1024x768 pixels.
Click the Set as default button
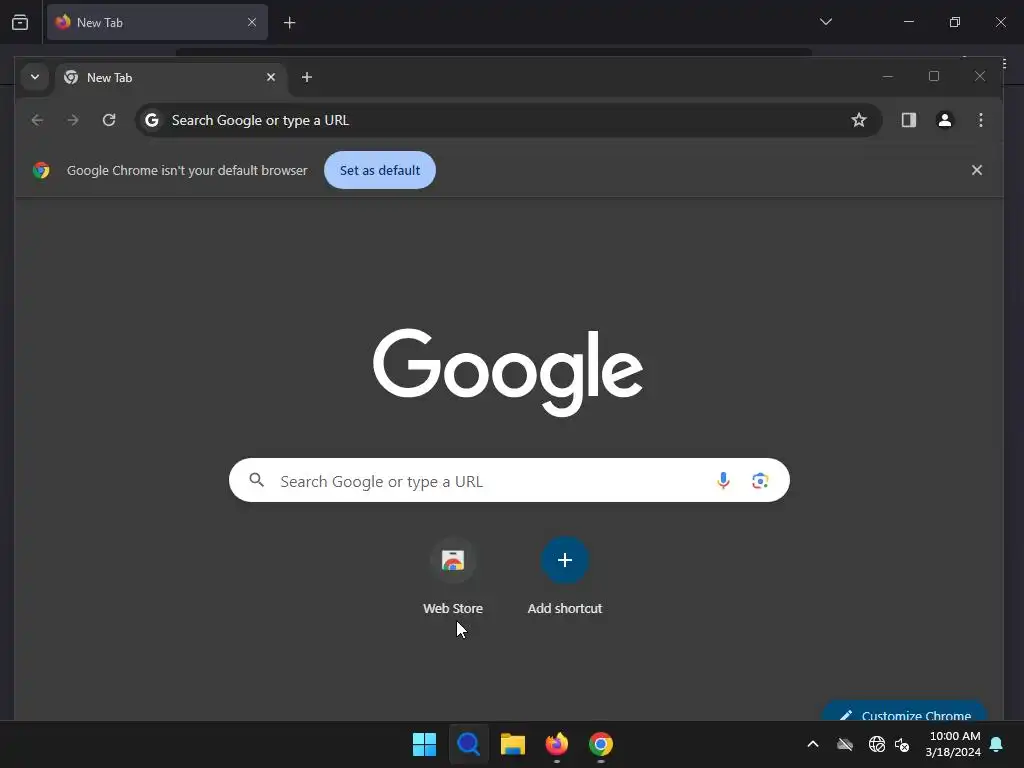[379, 170]
